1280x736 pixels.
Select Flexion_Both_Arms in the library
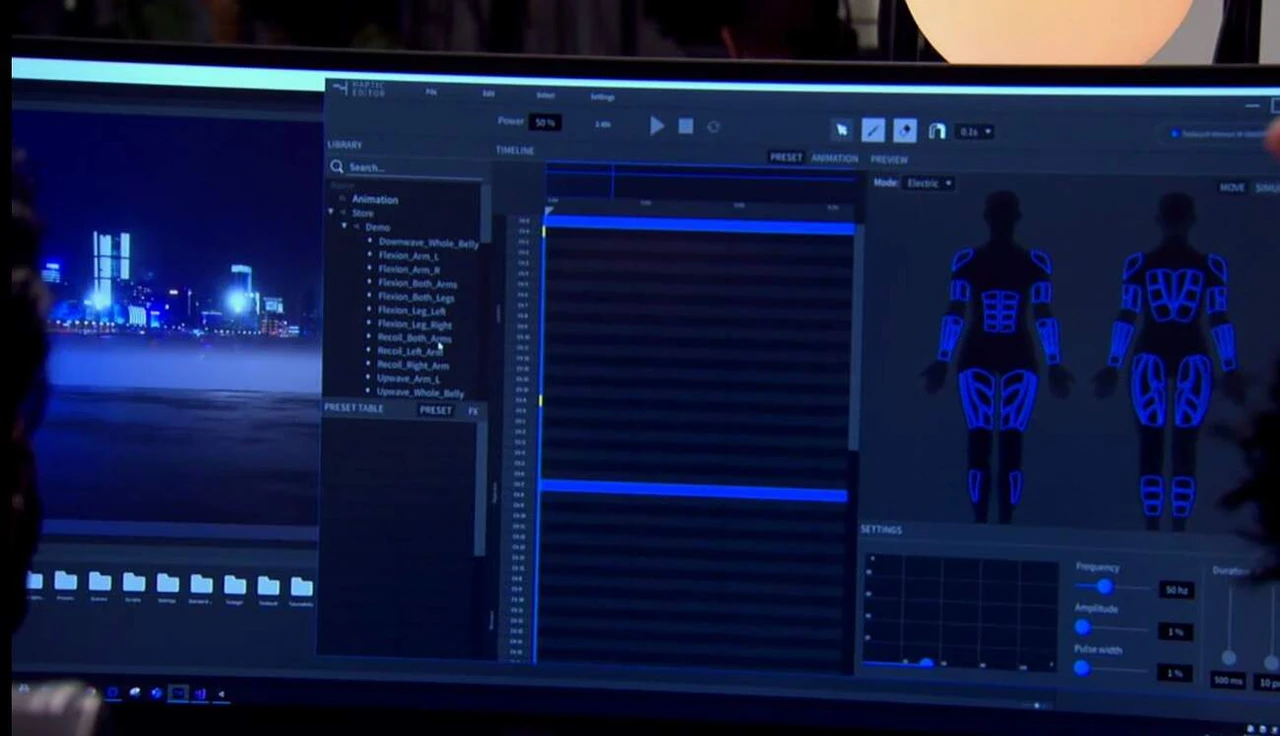[418, 284]
